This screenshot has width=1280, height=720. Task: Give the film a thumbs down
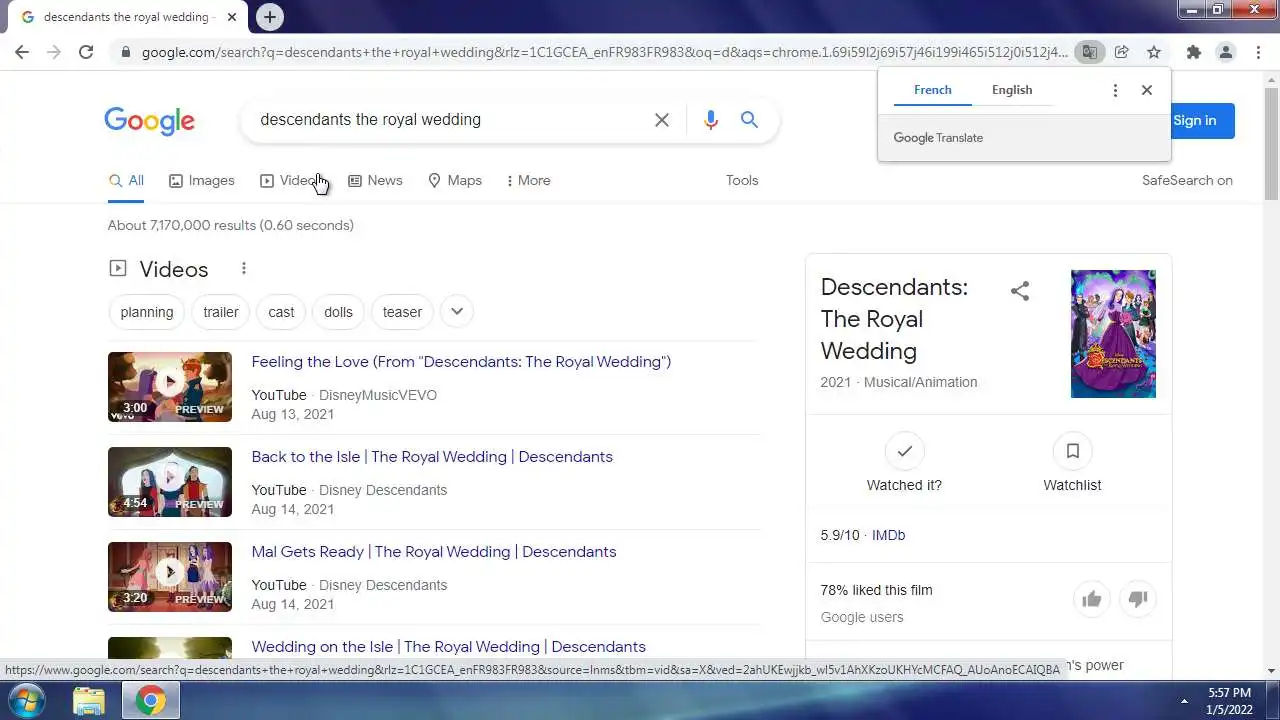click(x=1137, y=599)
